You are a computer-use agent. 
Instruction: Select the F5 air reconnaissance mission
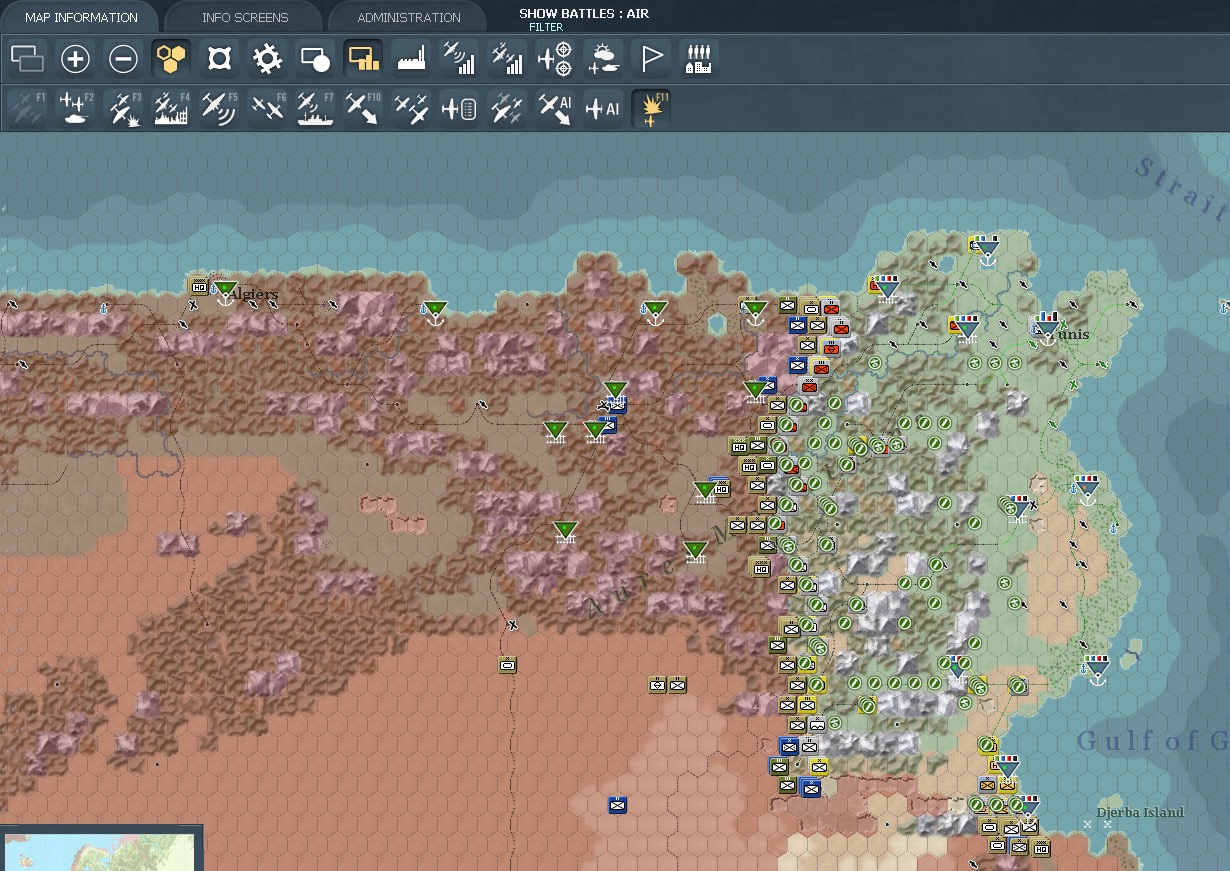pyautogui.click(x=218, y=107)
